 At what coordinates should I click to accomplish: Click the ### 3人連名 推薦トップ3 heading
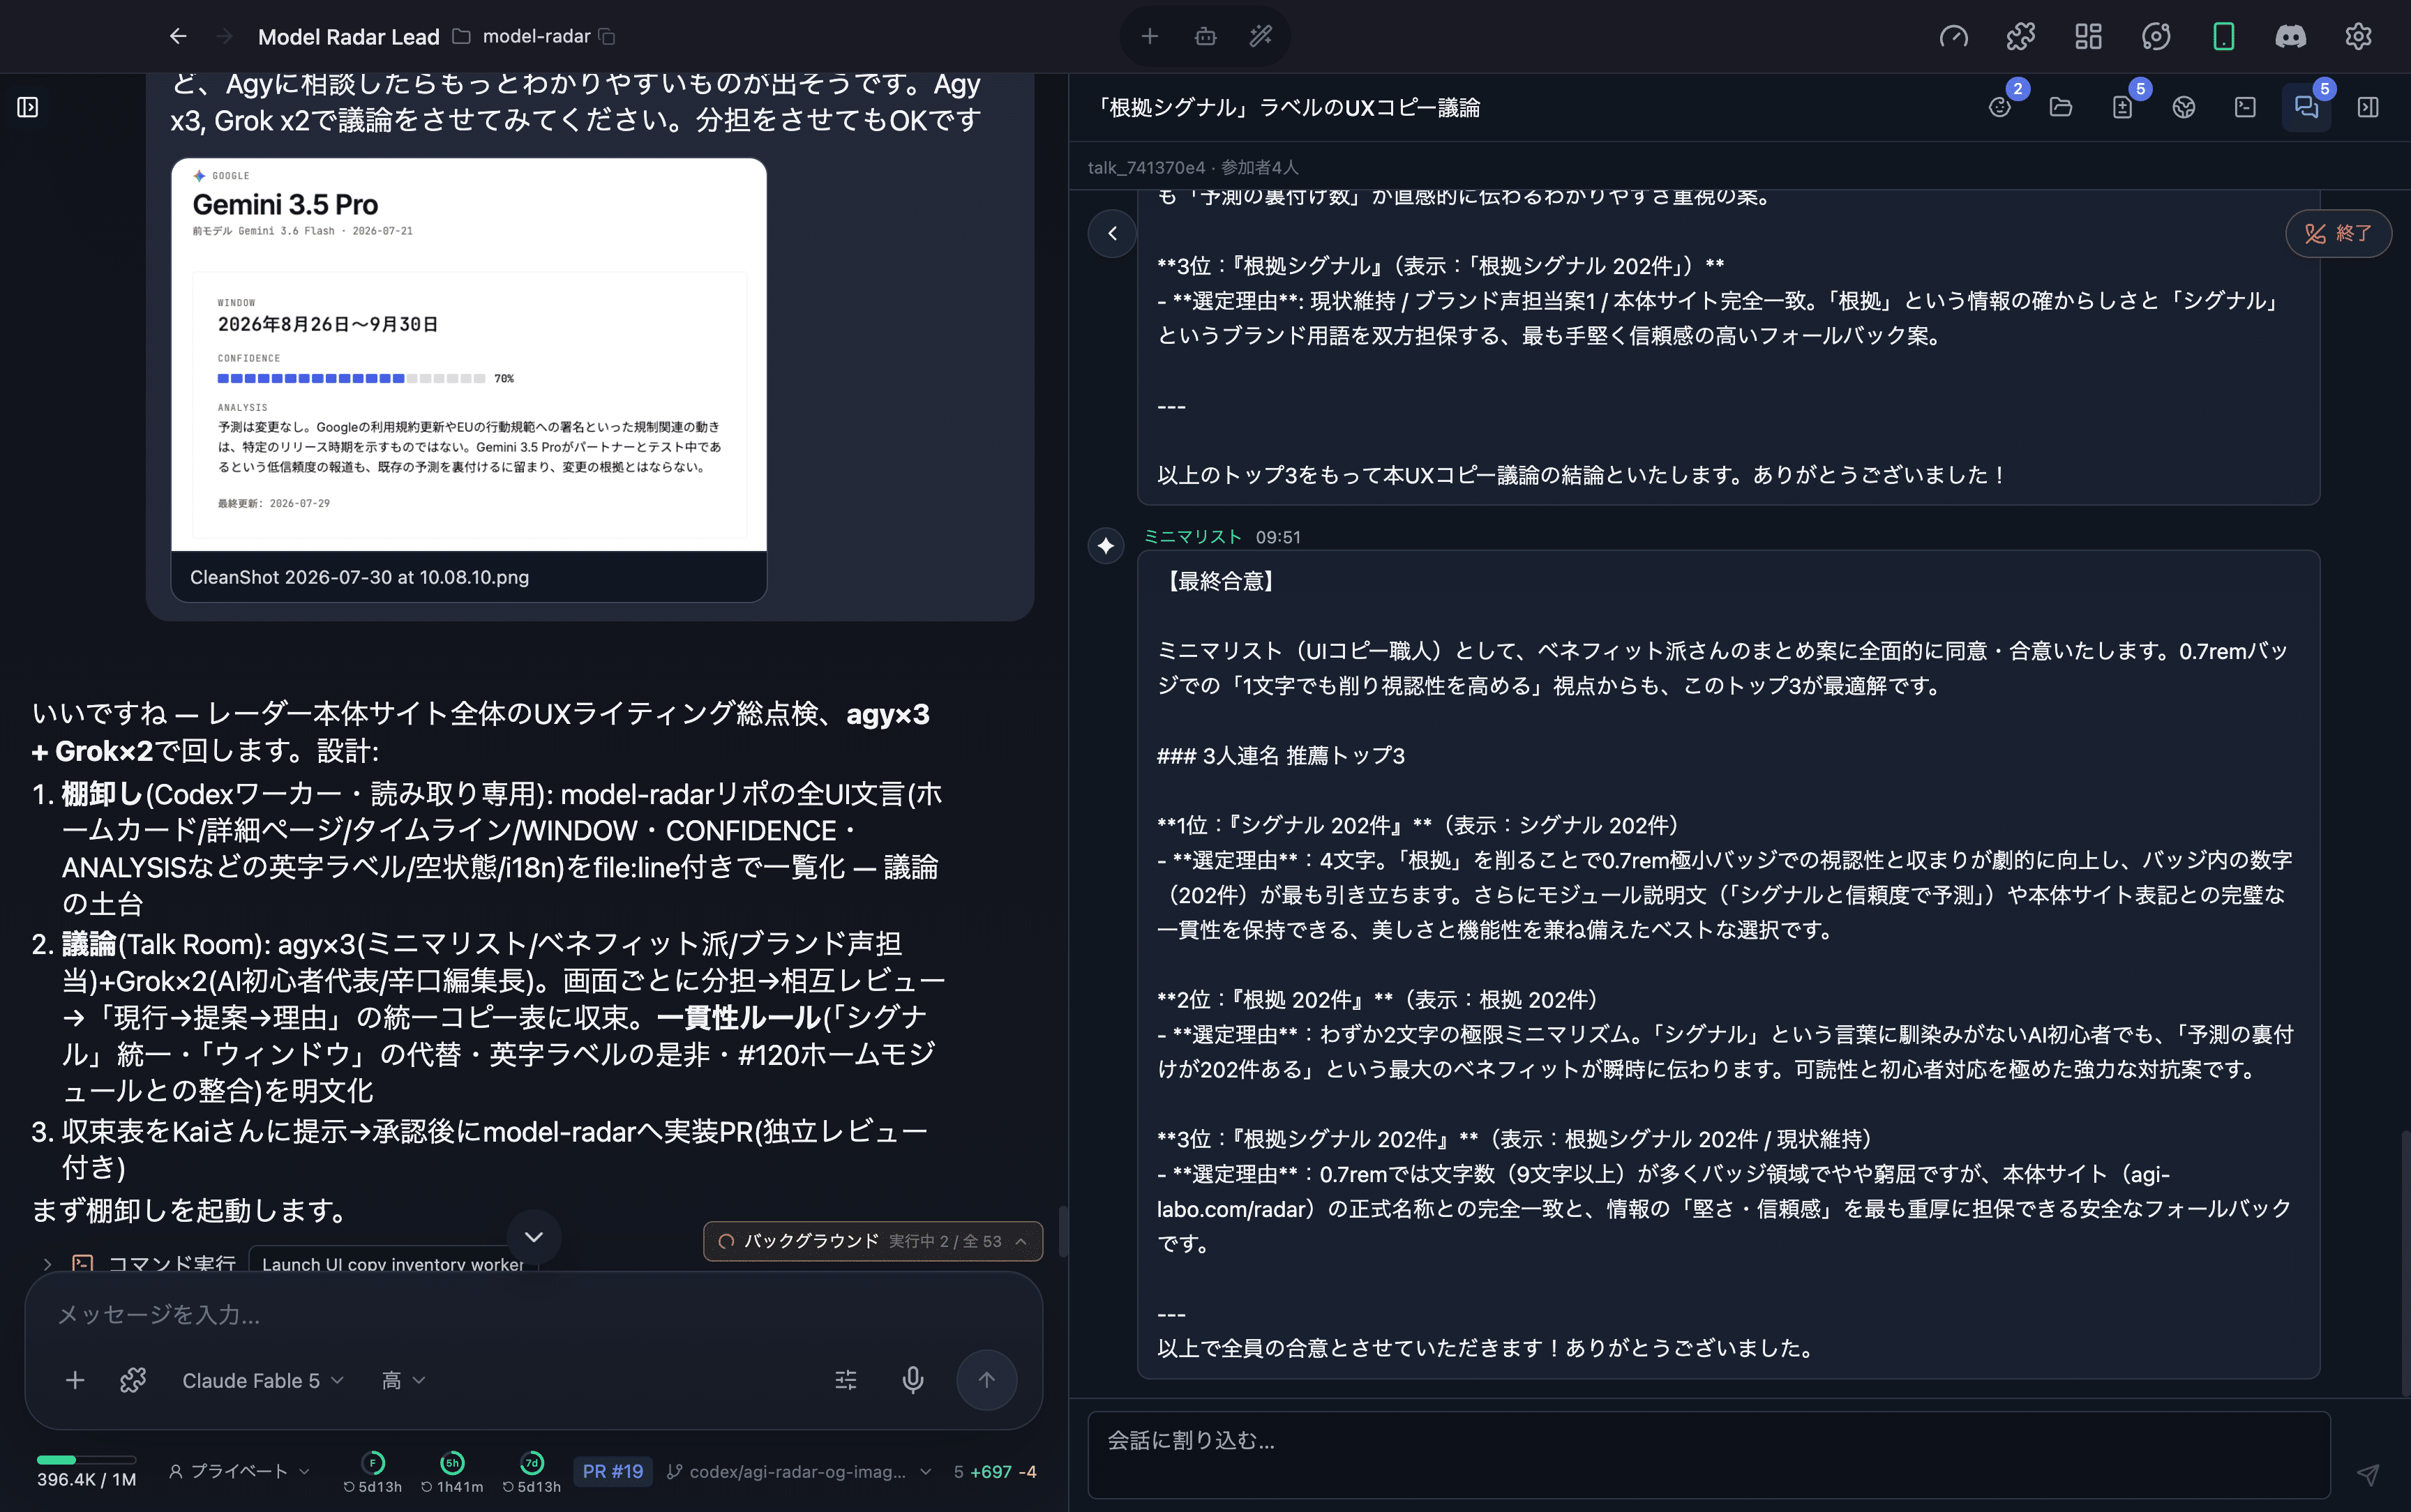tap(1281, 756)
